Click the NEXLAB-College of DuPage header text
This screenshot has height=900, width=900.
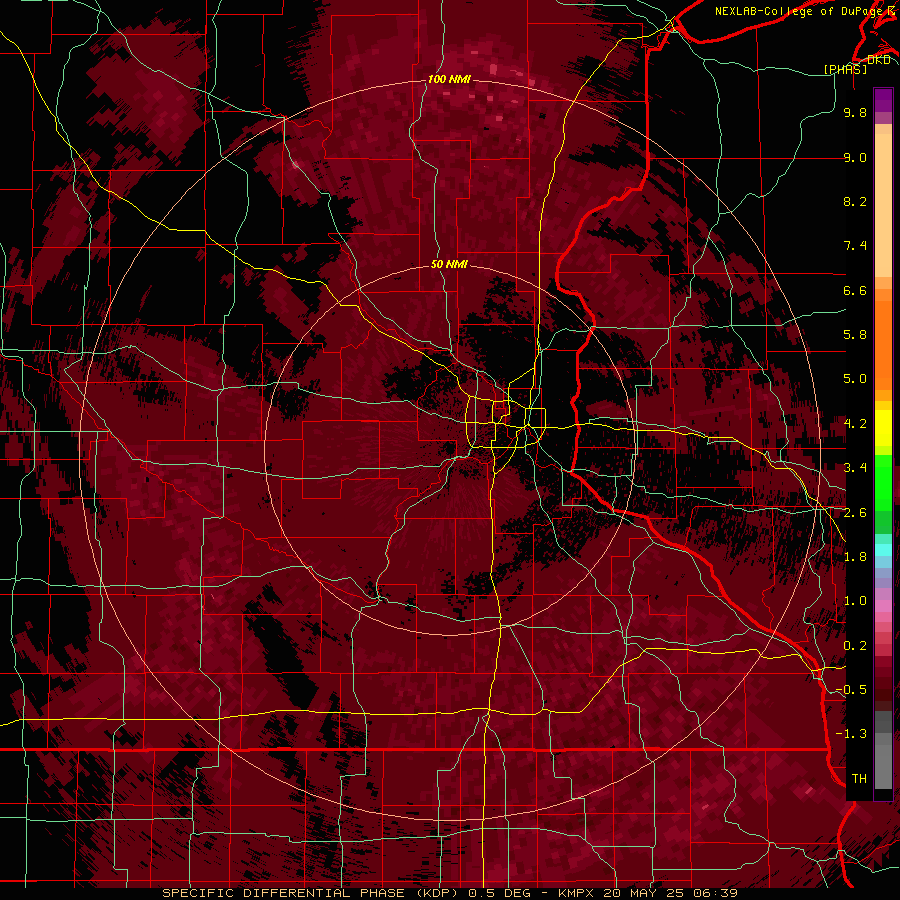pyautogui.click(x=800, y=11)
